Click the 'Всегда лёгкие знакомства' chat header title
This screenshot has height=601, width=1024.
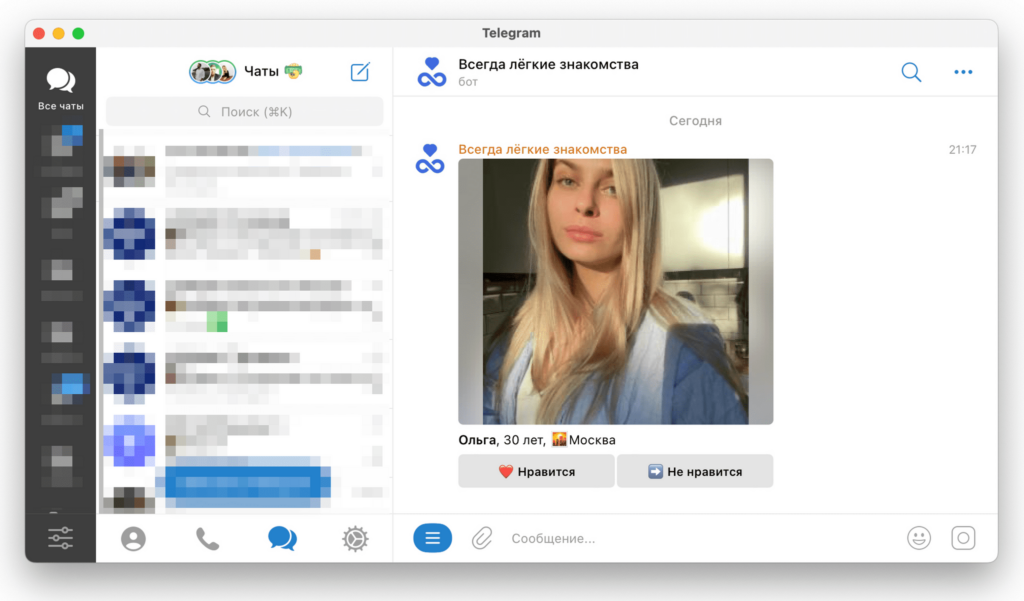click(548, 65)
